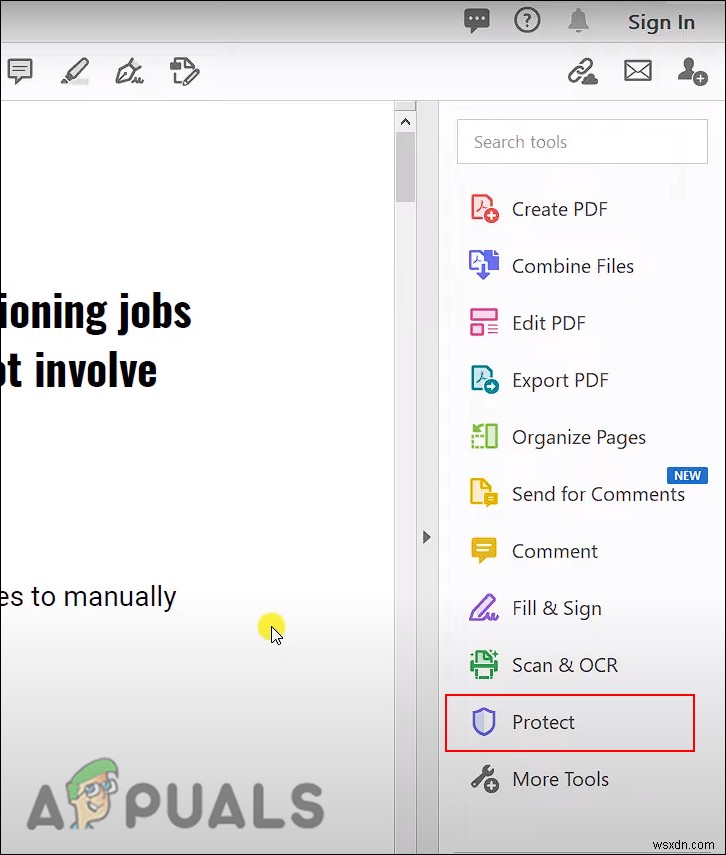
Task: Click the Search tools field
Action: [x=582, y=142]
